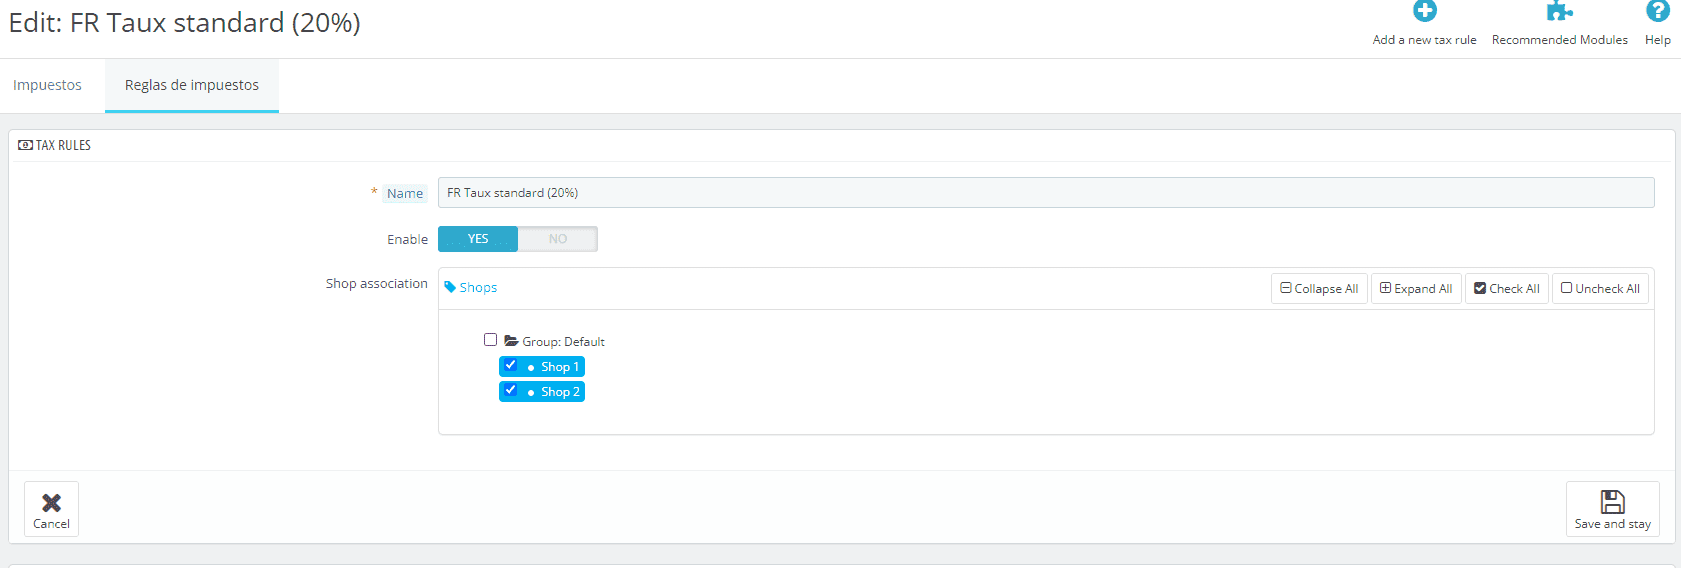The height and width of the screenshot is (568, 1681).
Task: Click the Group: Default folder icon
Action: 511,341
